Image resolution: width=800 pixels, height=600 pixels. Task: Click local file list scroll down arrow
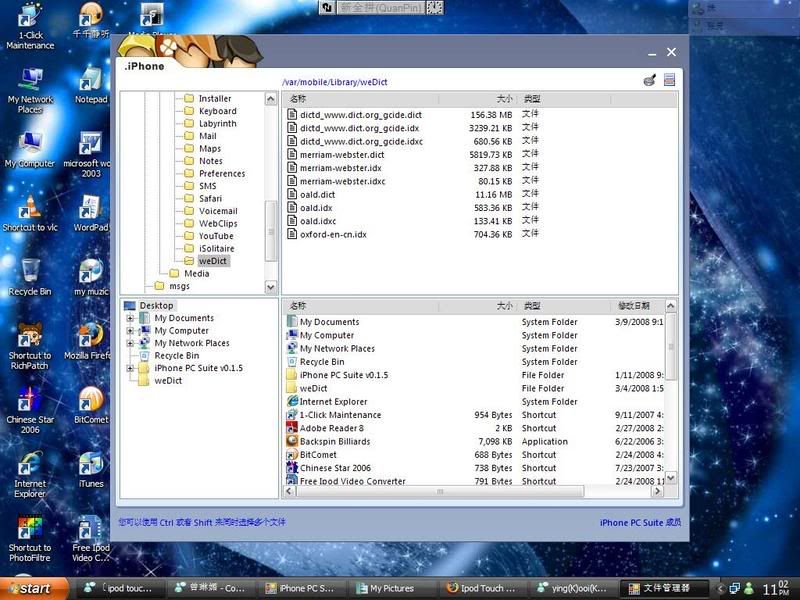tap(671, 478)
